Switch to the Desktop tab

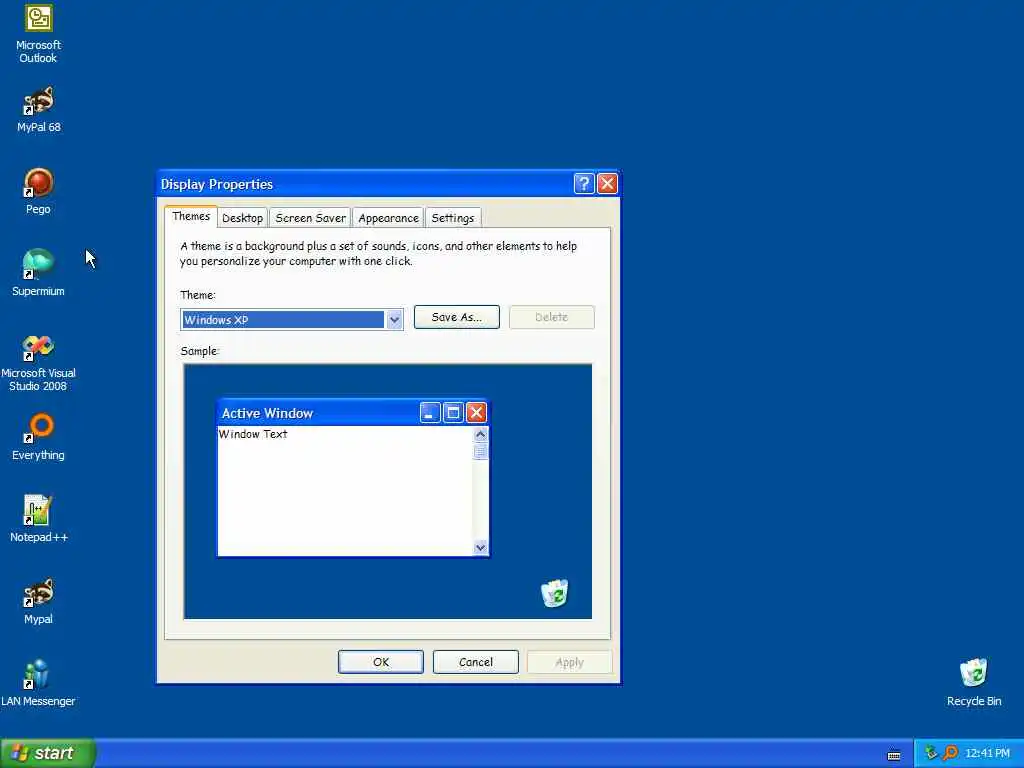[242, 218]
